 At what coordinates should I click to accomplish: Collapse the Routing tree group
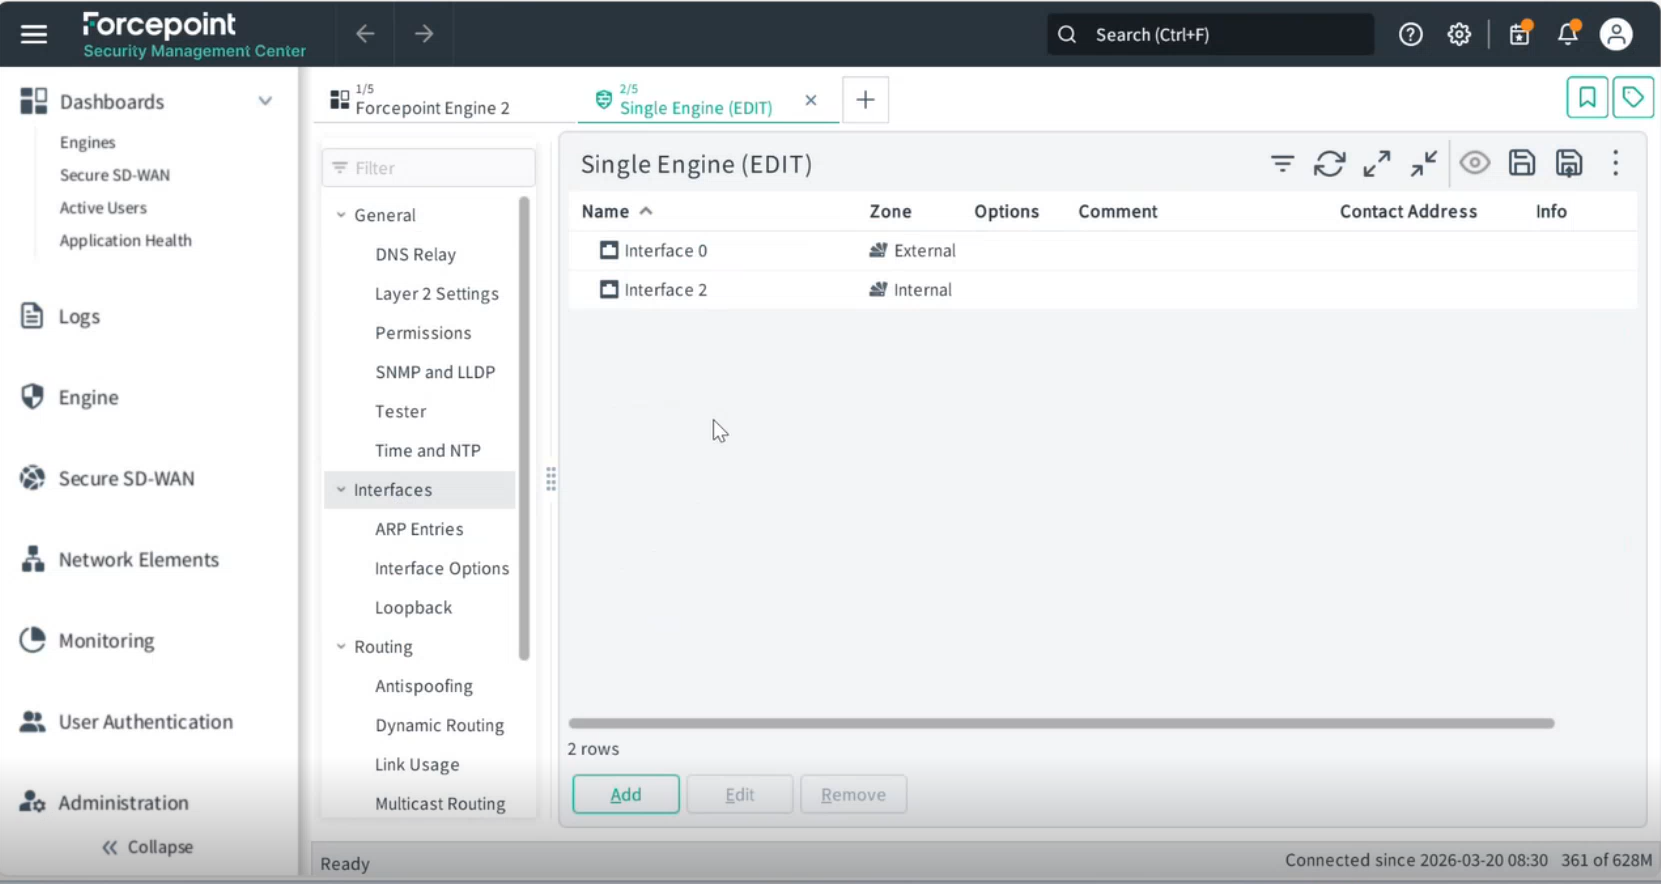tap(341, 647)
